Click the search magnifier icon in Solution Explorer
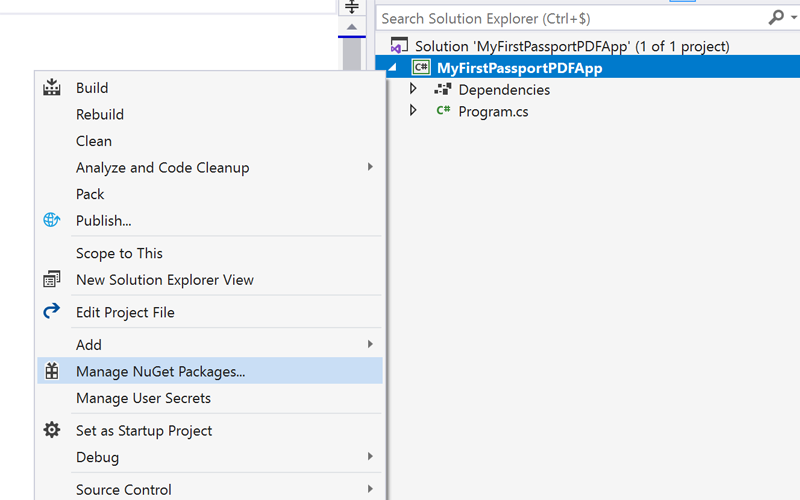This screenshot has height=500, width=800. pos(776,18)
